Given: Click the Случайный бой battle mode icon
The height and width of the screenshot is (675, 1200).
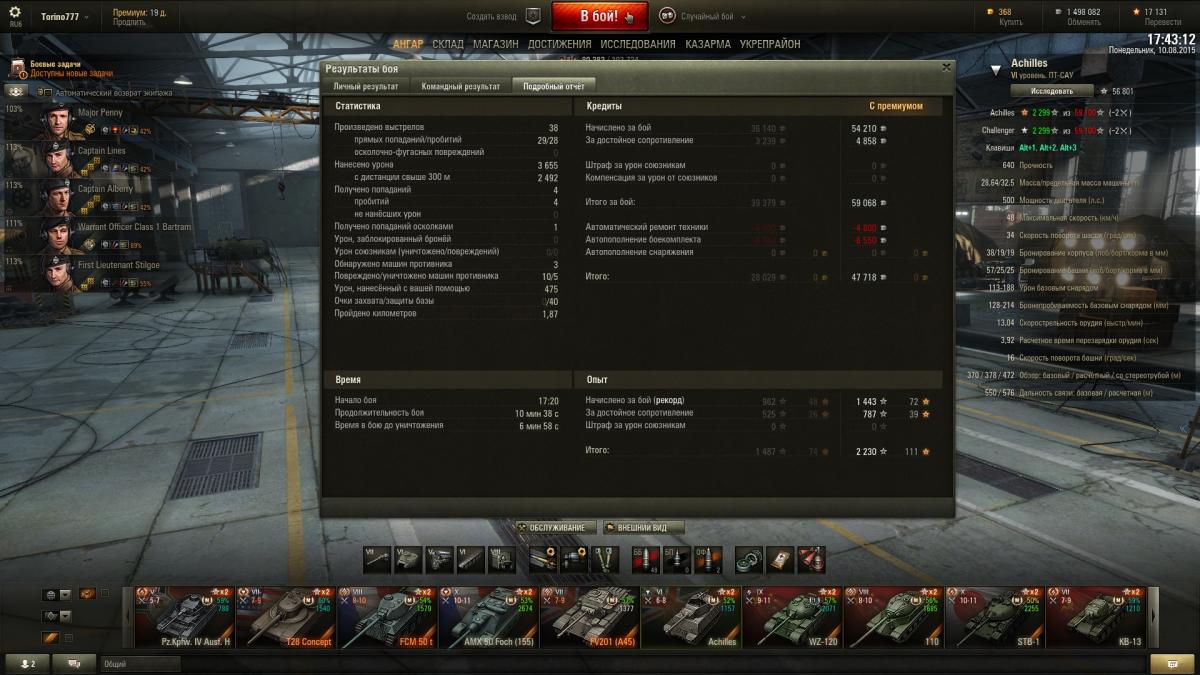Looking at the screenshot, I should point(667,16).
